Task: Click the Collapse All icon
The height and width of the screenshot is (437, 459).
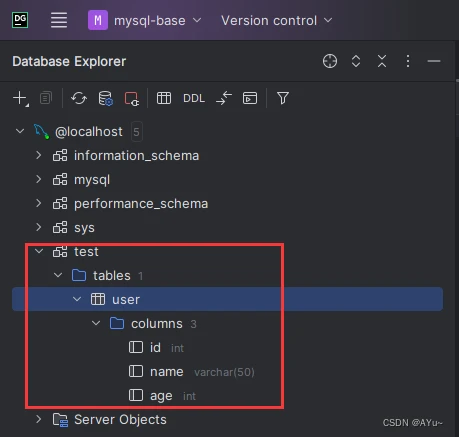Action: (x=382, y=61)
